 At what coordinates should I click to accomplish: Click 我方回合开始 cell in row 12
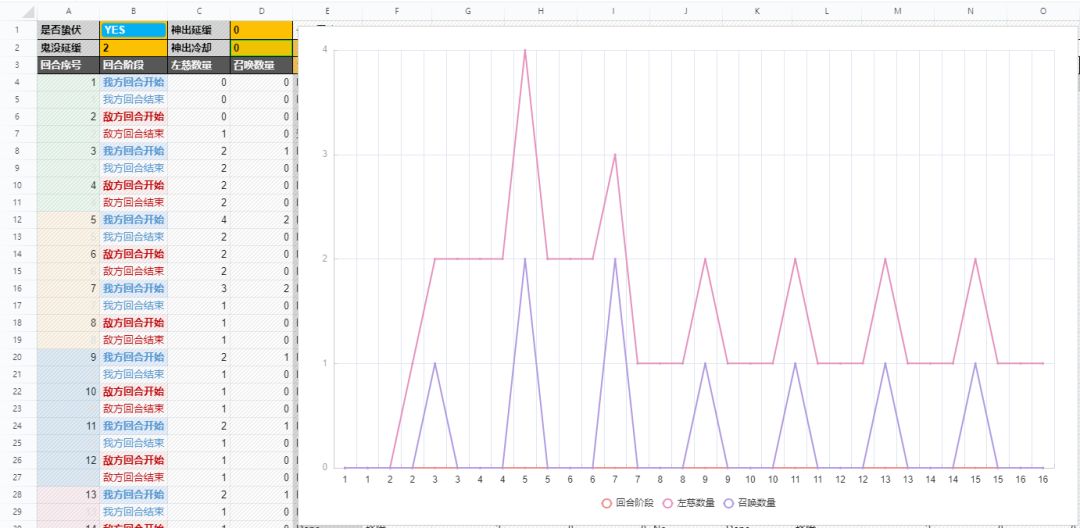coord(133,220)
